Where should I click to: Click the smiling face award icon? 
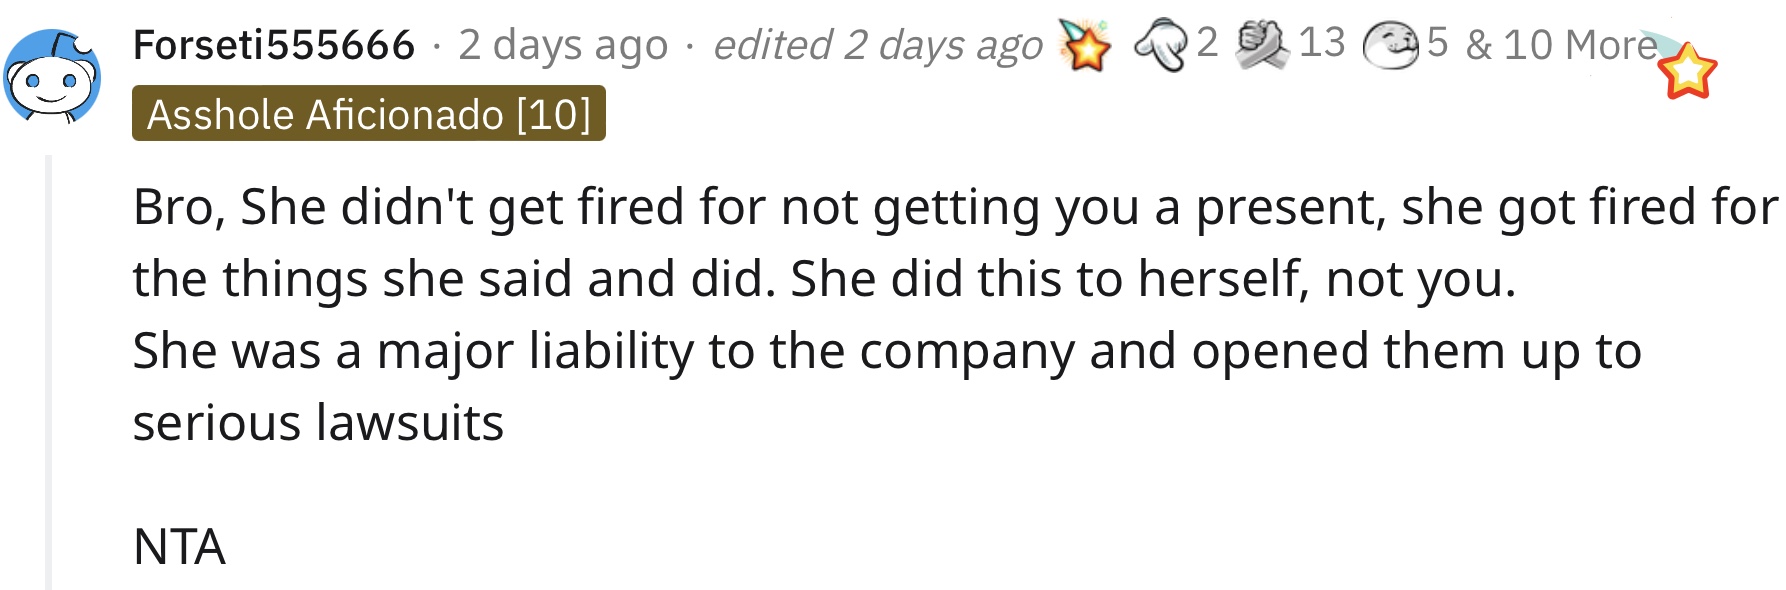coord(1391,46)
